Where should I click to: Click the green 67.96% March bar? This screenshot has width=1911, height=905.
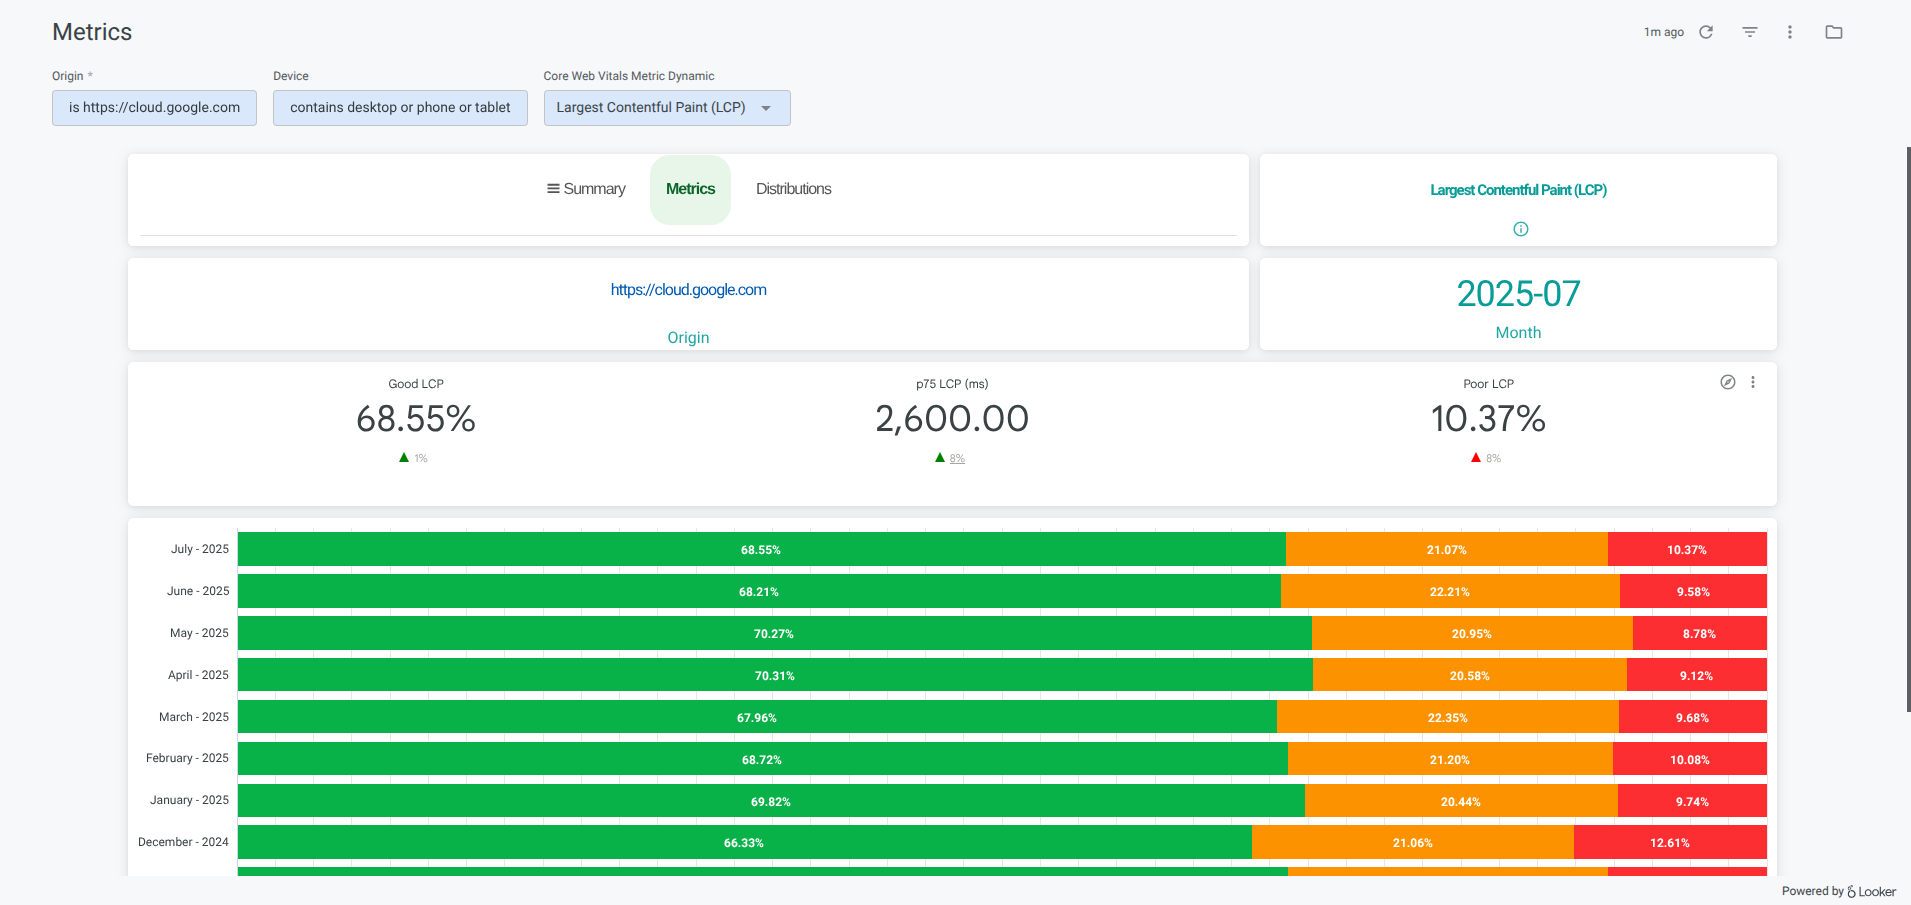point(757,717)
